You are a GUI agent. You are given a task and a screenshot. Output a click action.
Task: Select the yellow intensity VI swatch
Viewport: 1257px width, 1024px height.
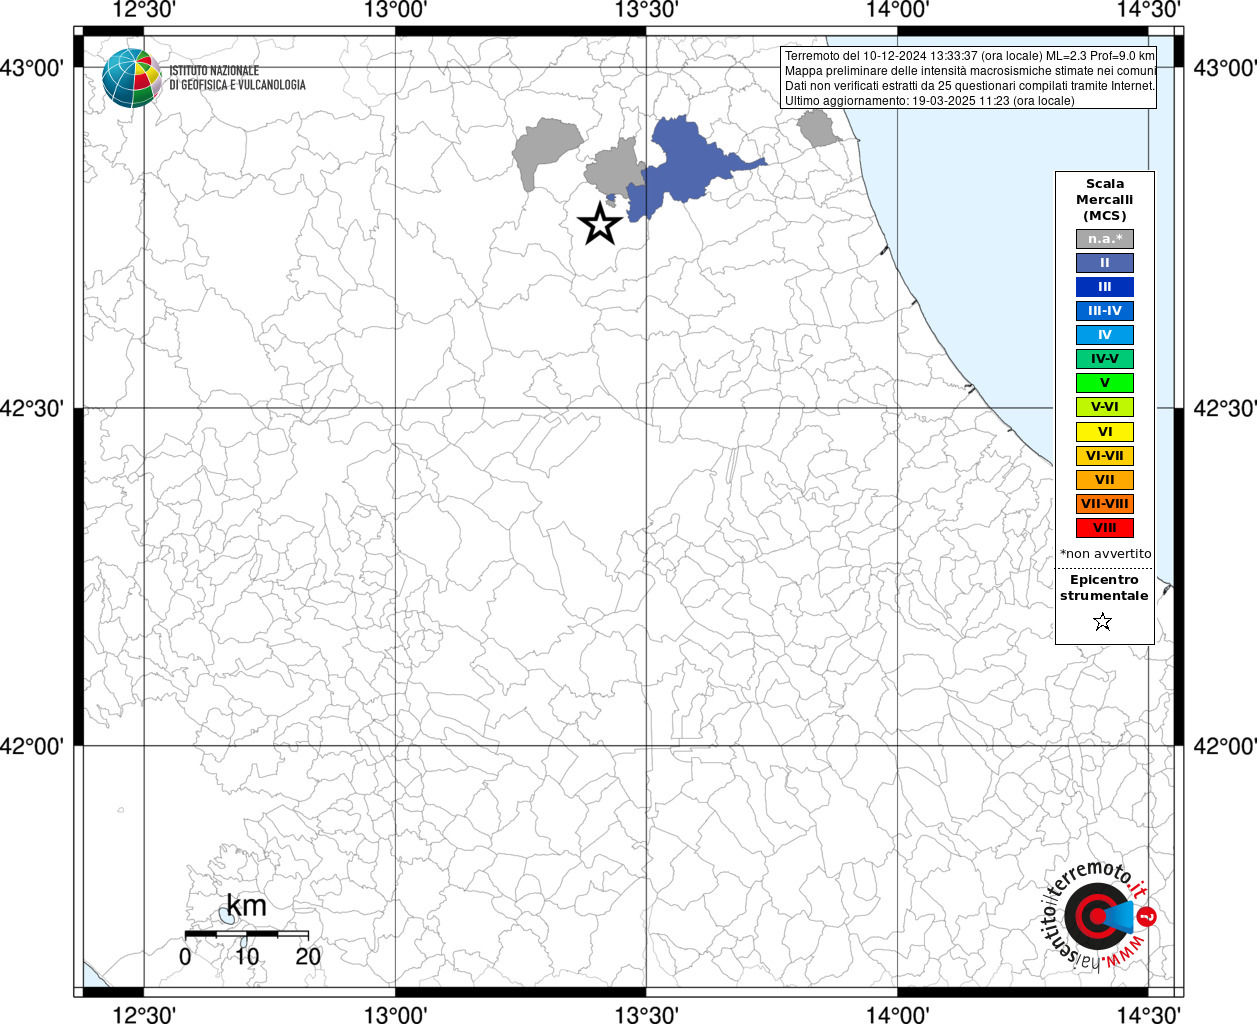click(1105, 432)
